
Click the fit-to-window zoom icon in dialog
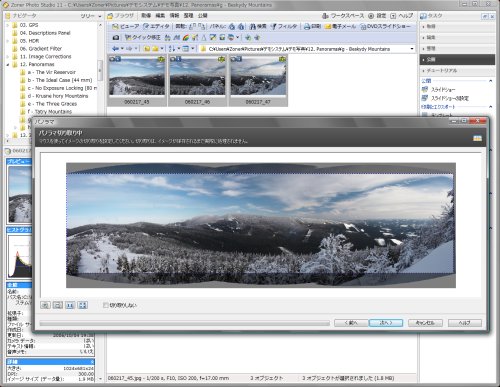83,305
